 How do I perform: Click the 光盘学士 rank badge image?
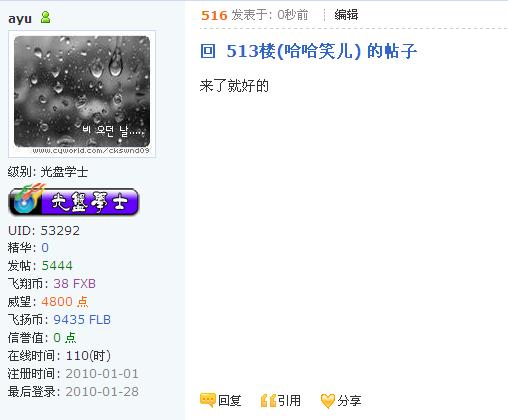pos(73,200)
